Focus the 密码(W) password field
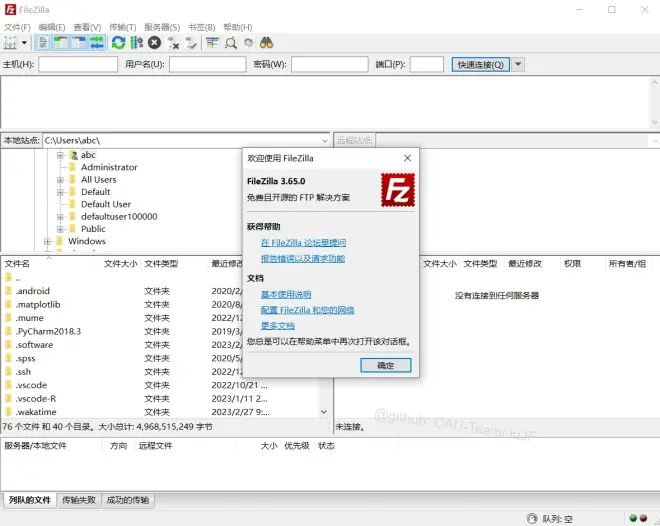Viewport: 660px width, 526px height. pos(330,64)
